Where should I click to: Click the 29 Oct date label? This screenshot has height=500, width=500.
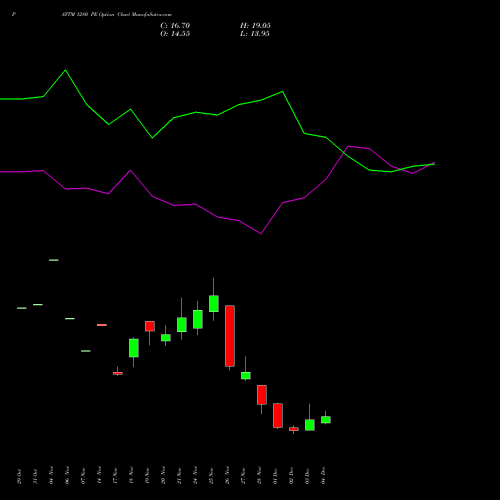(x=19, y=476)
